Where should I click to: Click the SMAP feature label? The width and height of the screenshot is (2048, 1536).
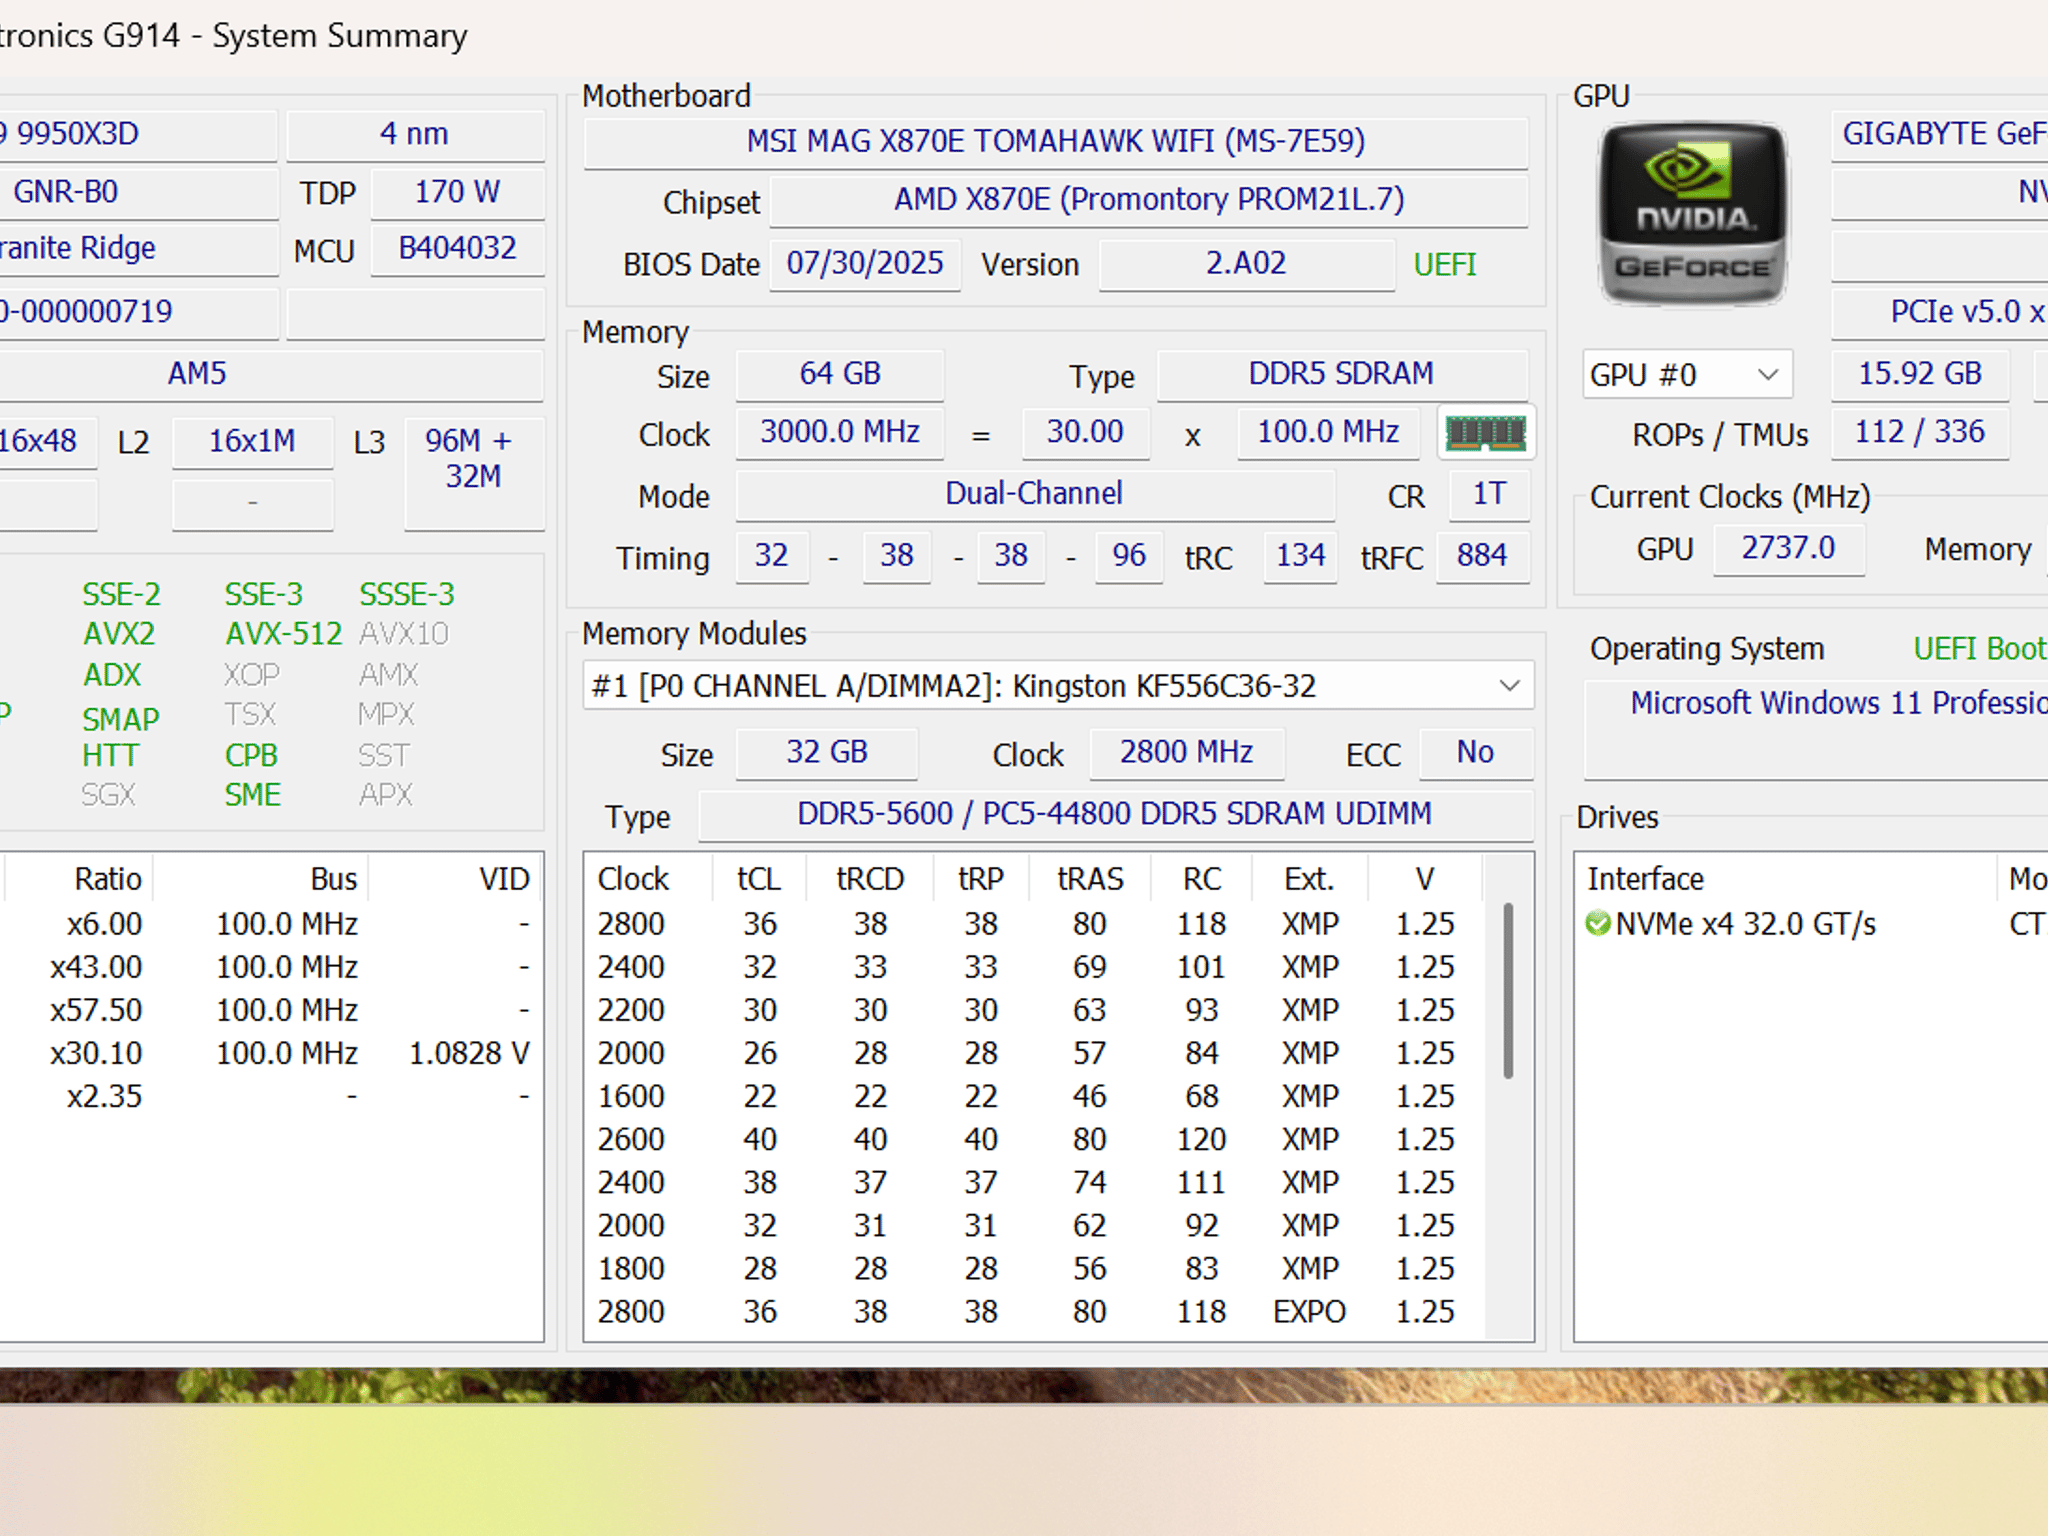(x=121, y=720)
